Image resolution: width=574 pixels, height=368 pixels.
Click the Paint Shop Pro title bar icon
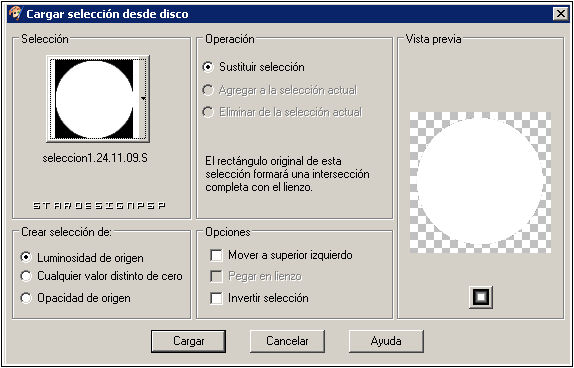point(16,14)
